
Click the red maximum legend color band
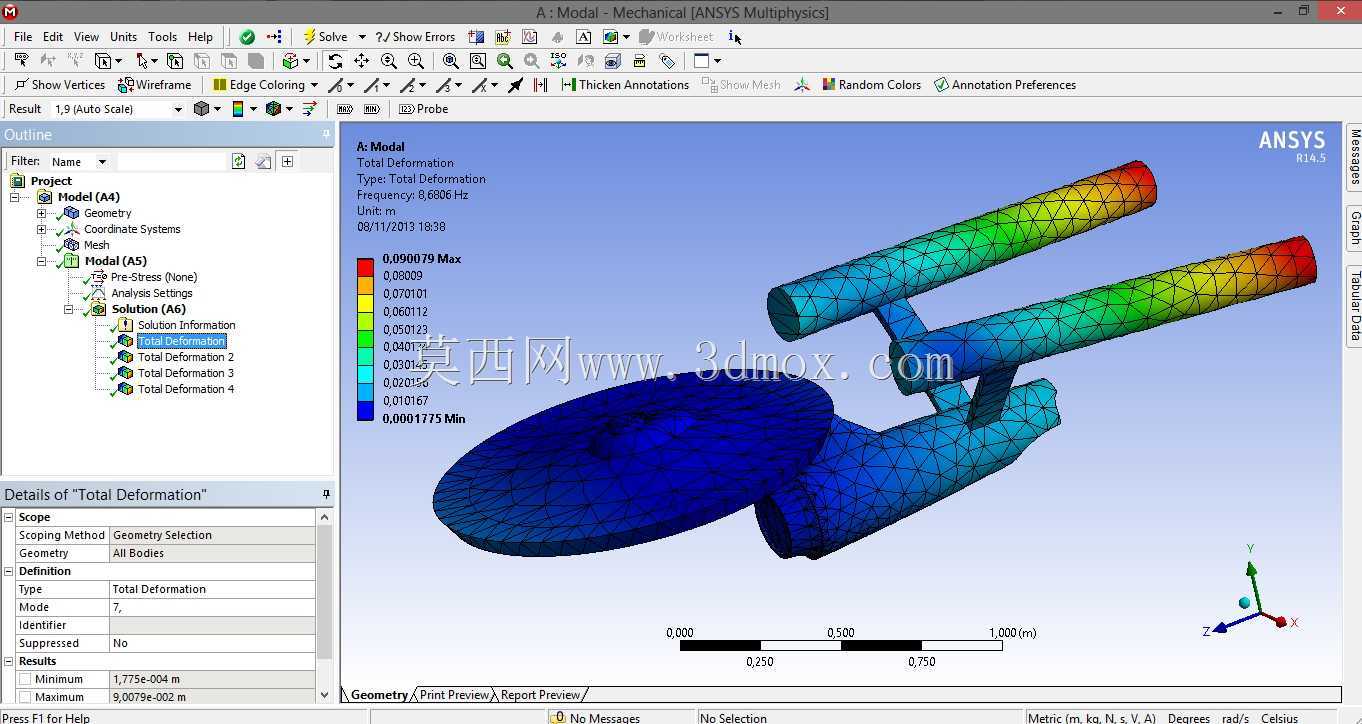click(365, 267)
